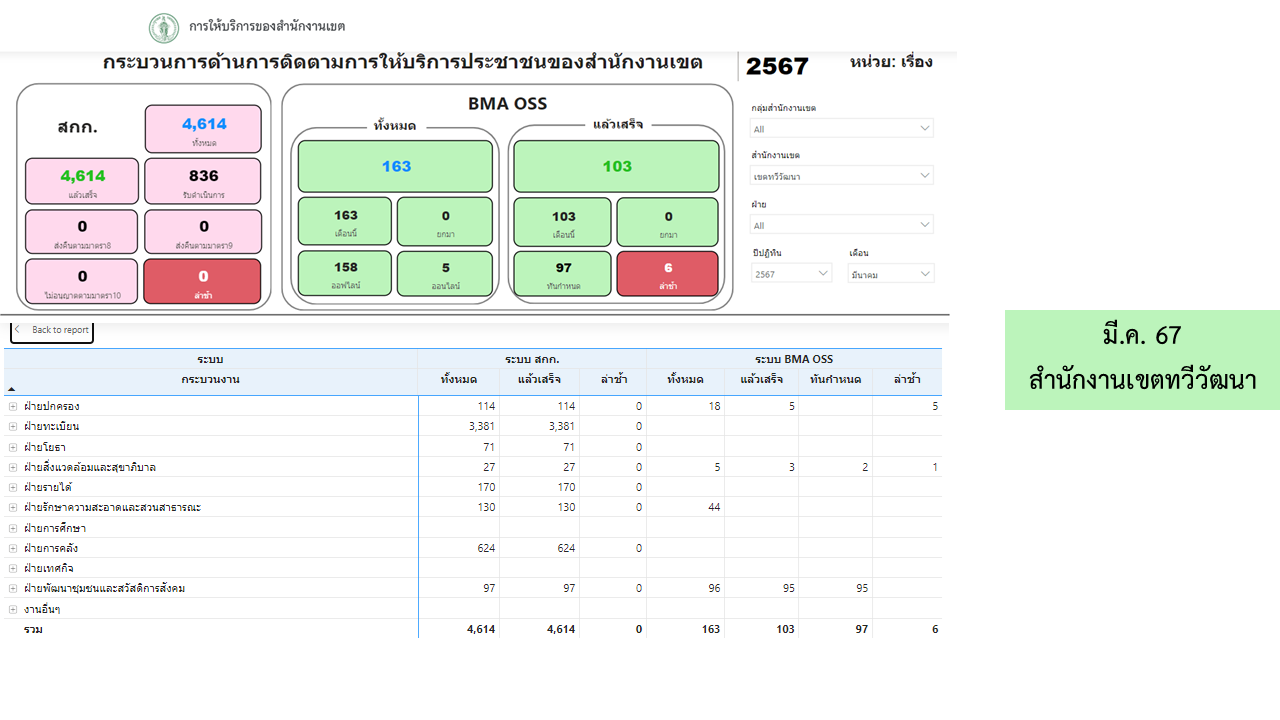Click the back arrow chevron beside Back to report

pyautogui.click(x=18, y=330)
